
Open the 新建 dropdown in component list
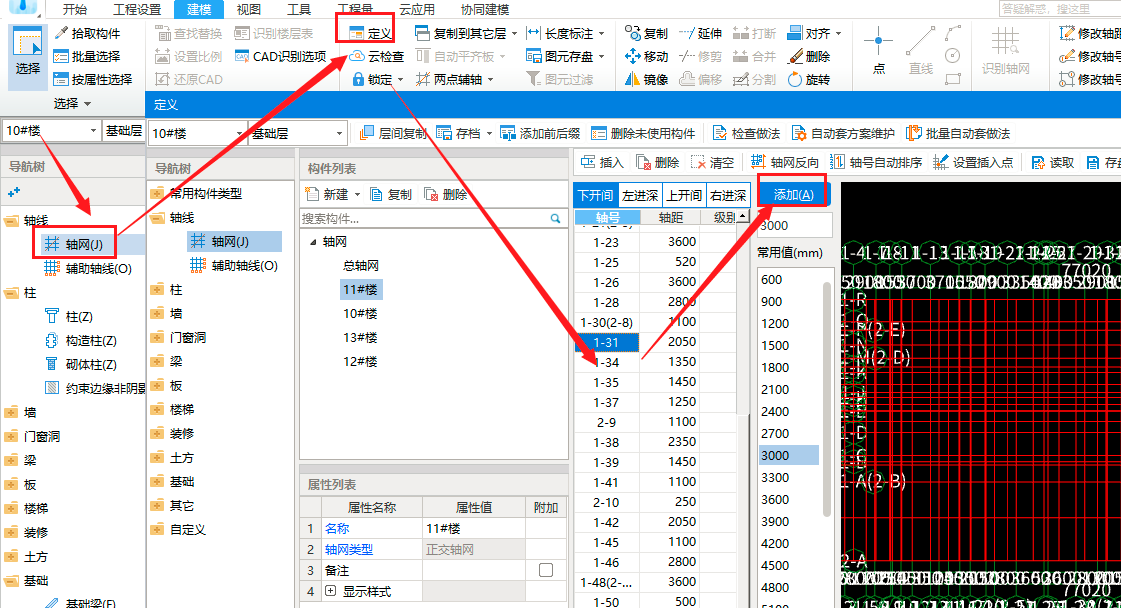[357, 195]
